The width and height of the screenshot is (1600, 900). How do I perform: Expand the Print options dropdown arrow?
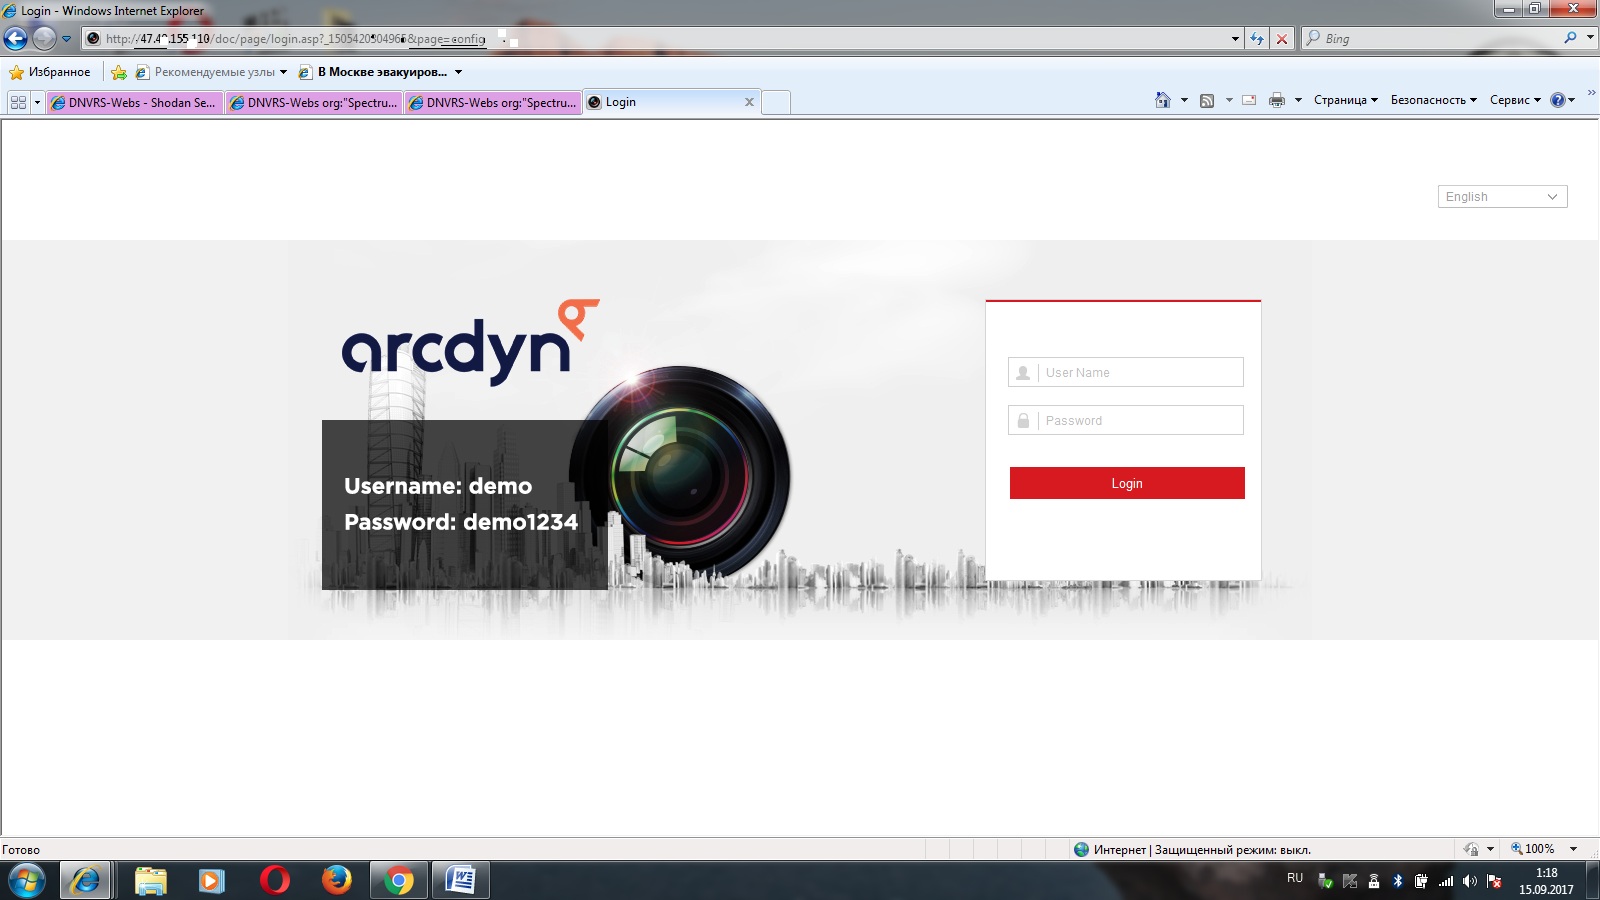tap(1298, 100)
